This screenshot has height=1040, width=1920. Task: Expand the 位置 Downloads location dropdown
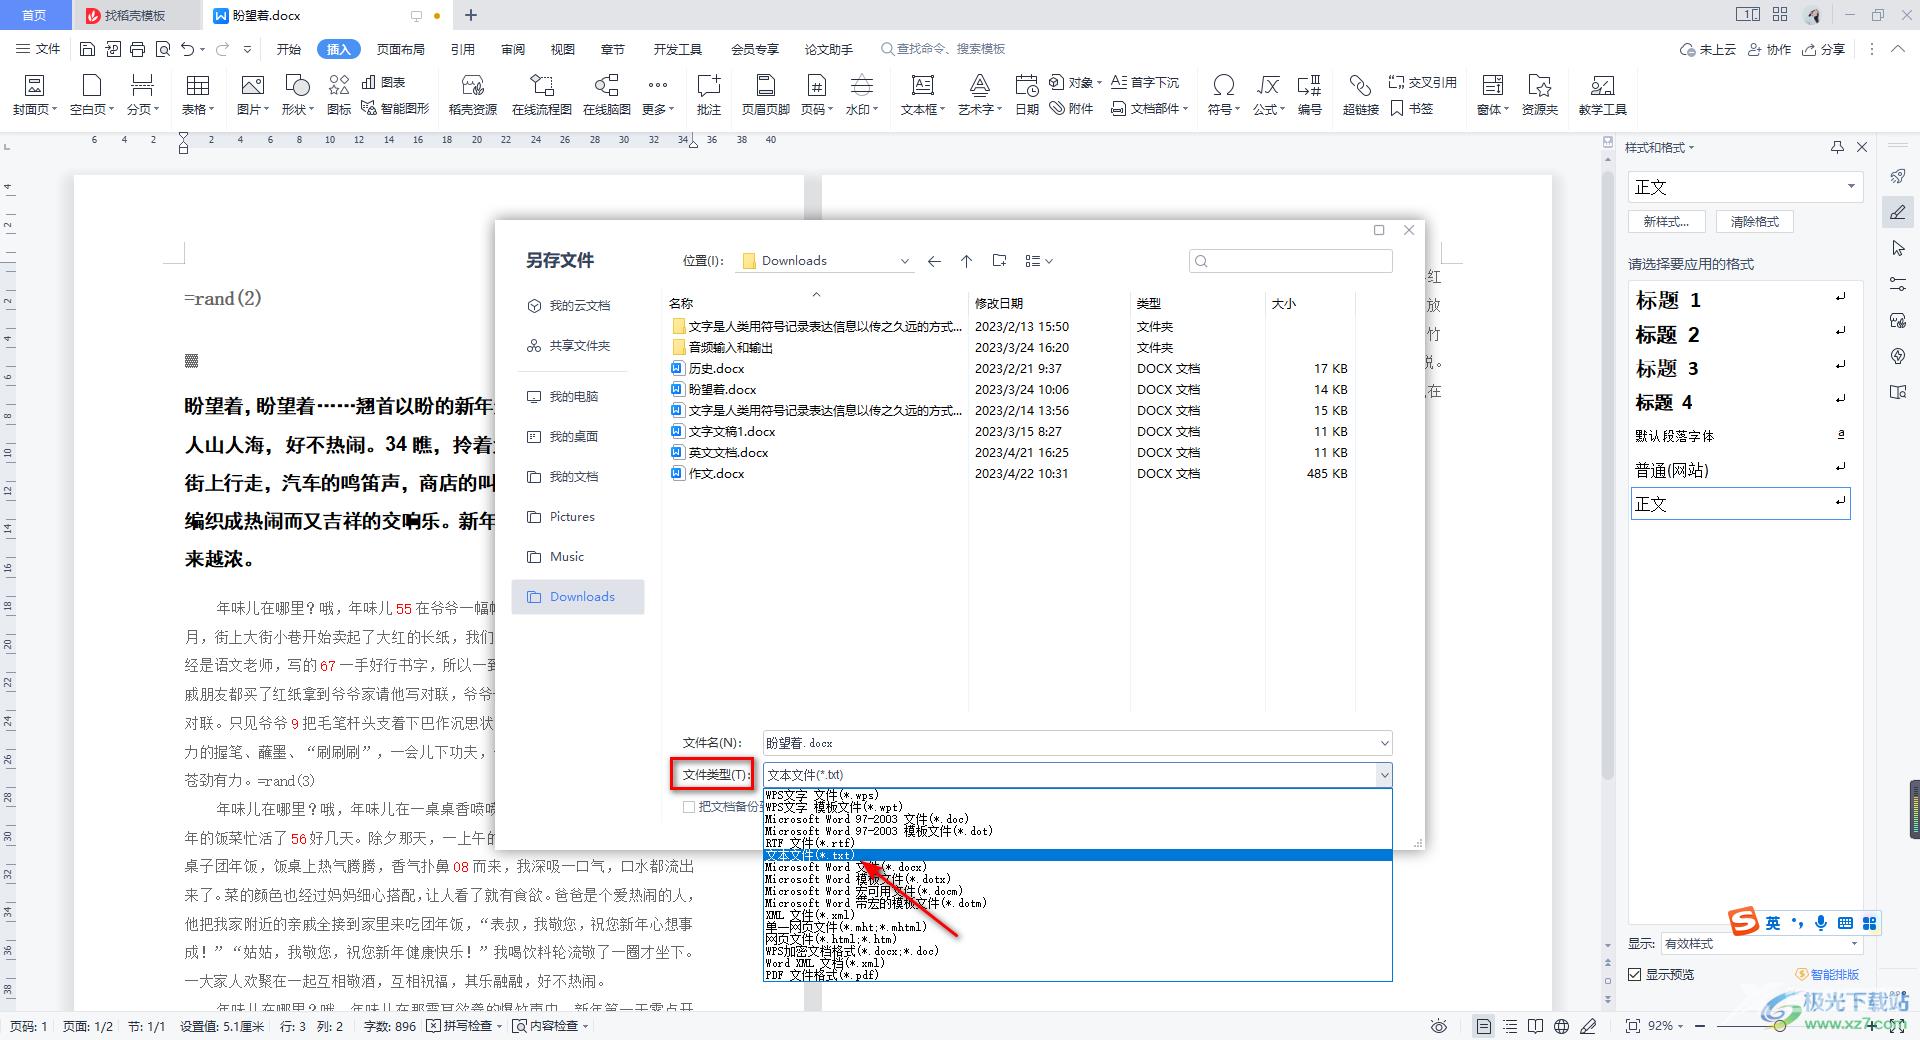(904, 261)
